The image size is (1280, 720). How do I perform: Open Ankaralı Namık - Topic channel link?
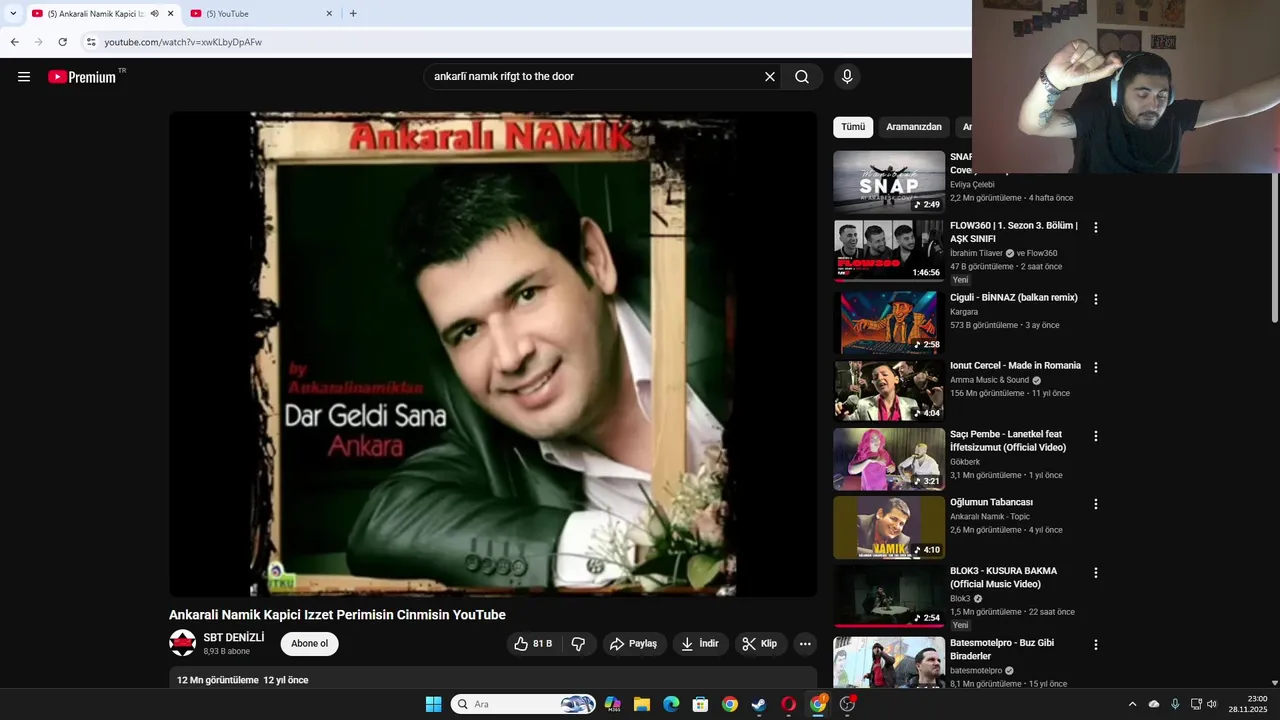click(x=989, y=517)
